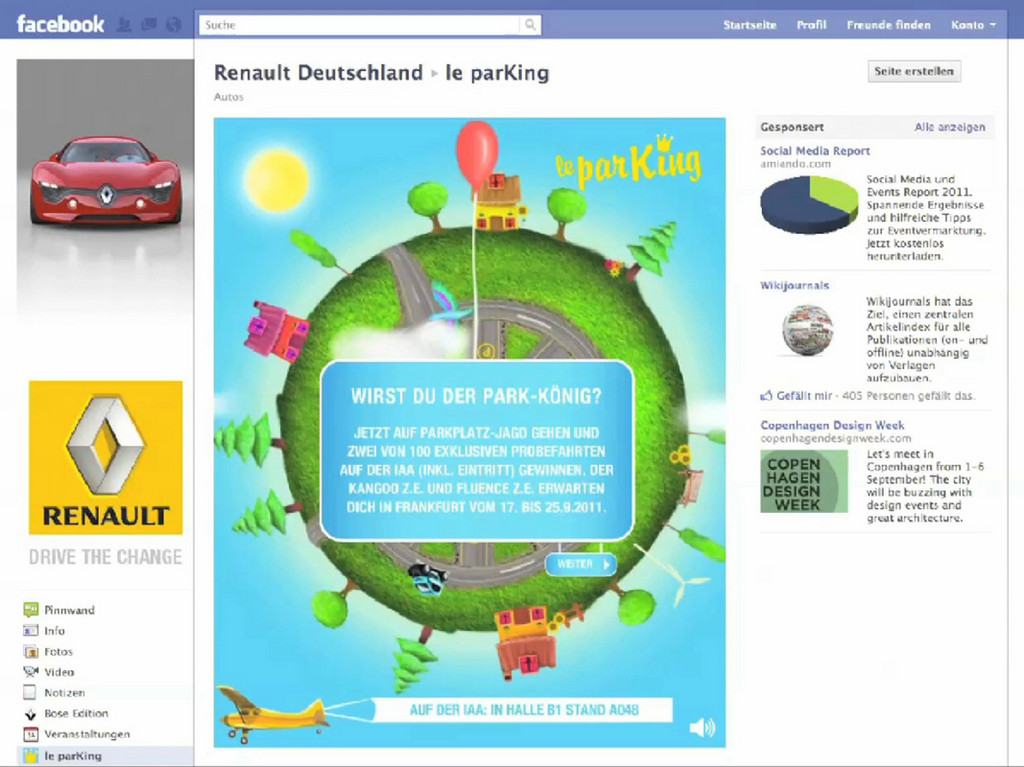
Task: Click 'WIRST DU DER PARK-KÖNIG?' heading
Action: tap(476, 396)
